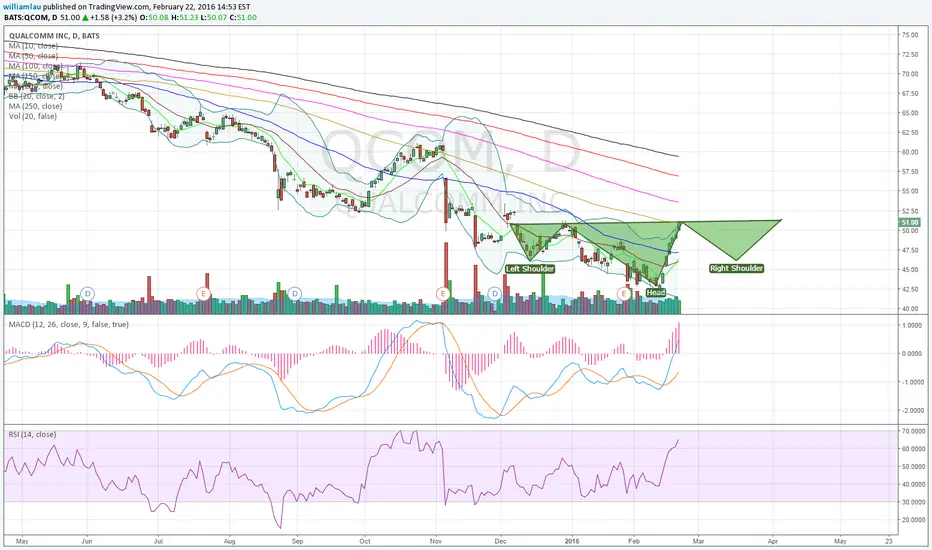Click the 20.0000 RSI axis value

(x=914, y=520)
